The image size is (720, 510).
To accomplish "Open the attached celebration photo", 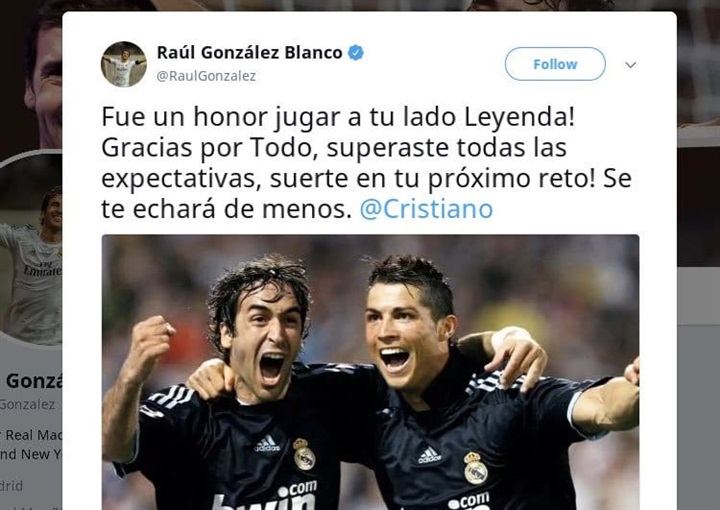I will pyautogui.click(x=370, y=372).
